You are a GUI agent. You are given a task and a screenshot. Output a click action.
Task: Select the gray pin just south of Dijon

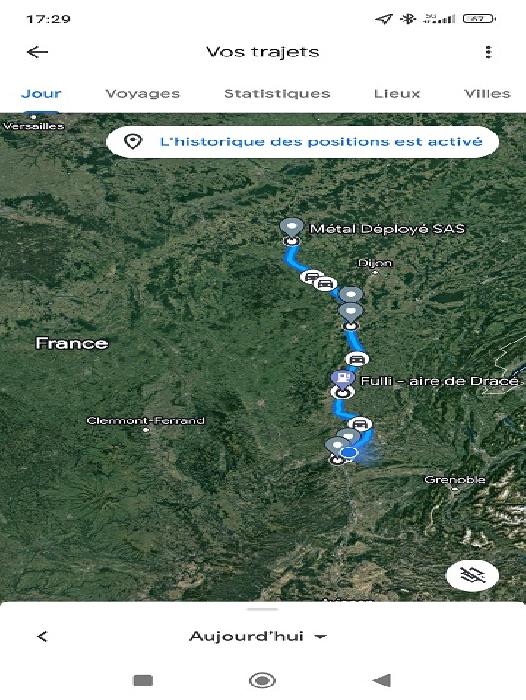click(351, 296)
